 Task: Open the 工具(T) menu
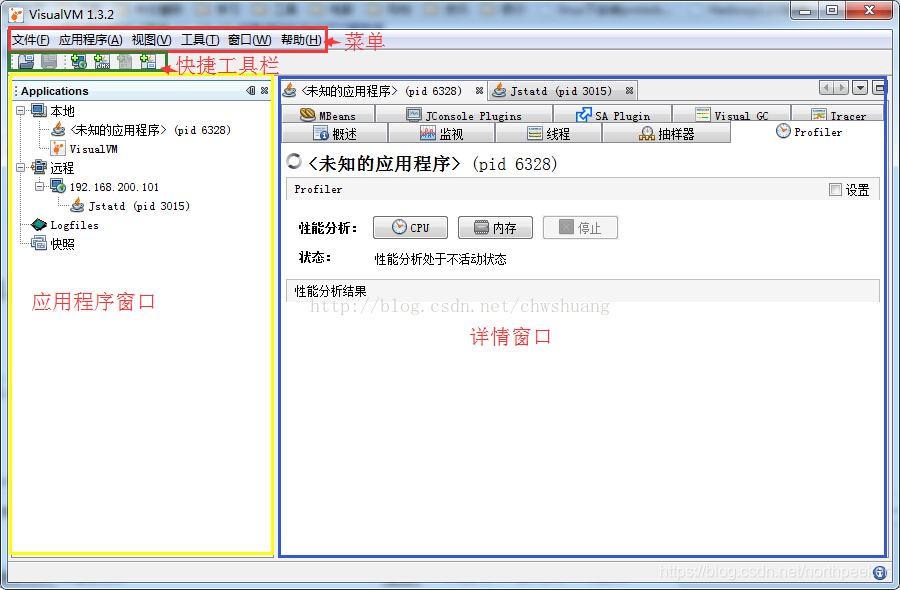200,40
